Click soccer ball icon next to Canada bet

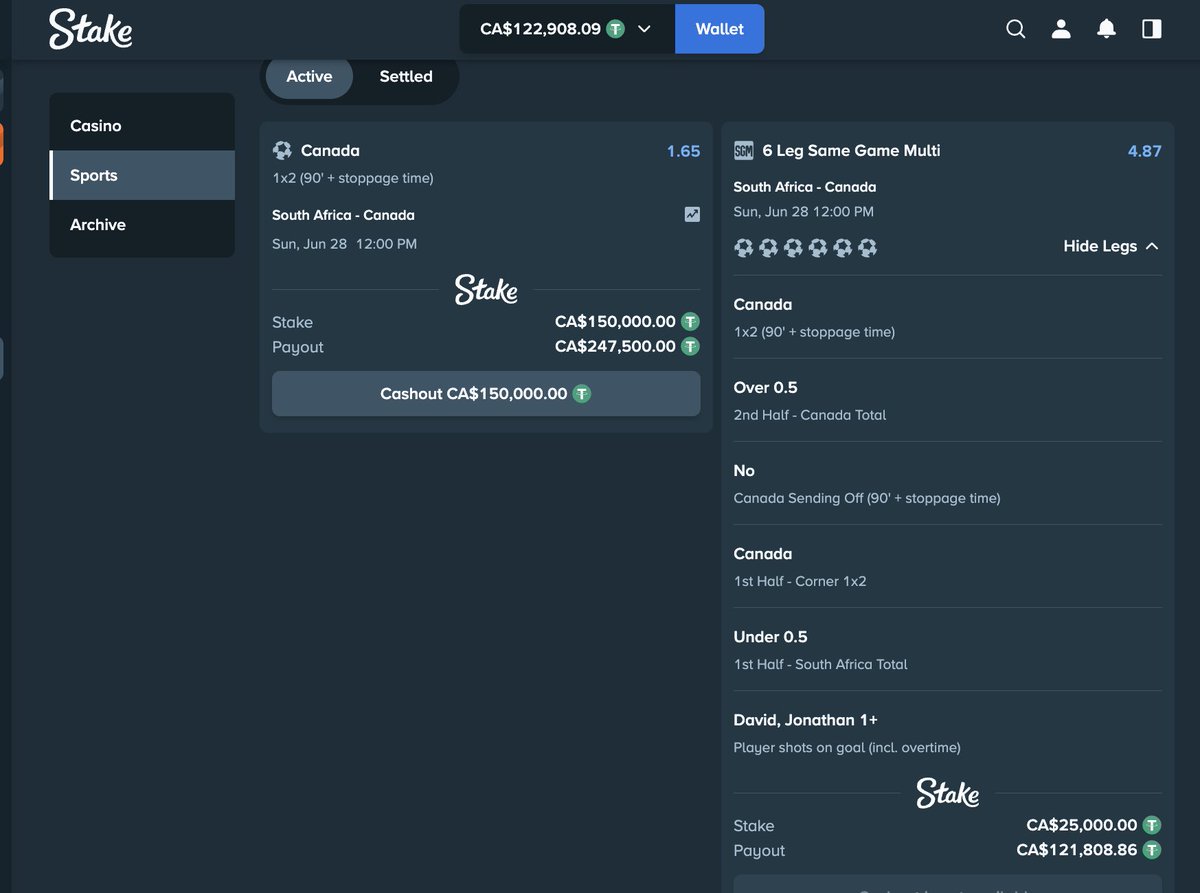(282, 151)
